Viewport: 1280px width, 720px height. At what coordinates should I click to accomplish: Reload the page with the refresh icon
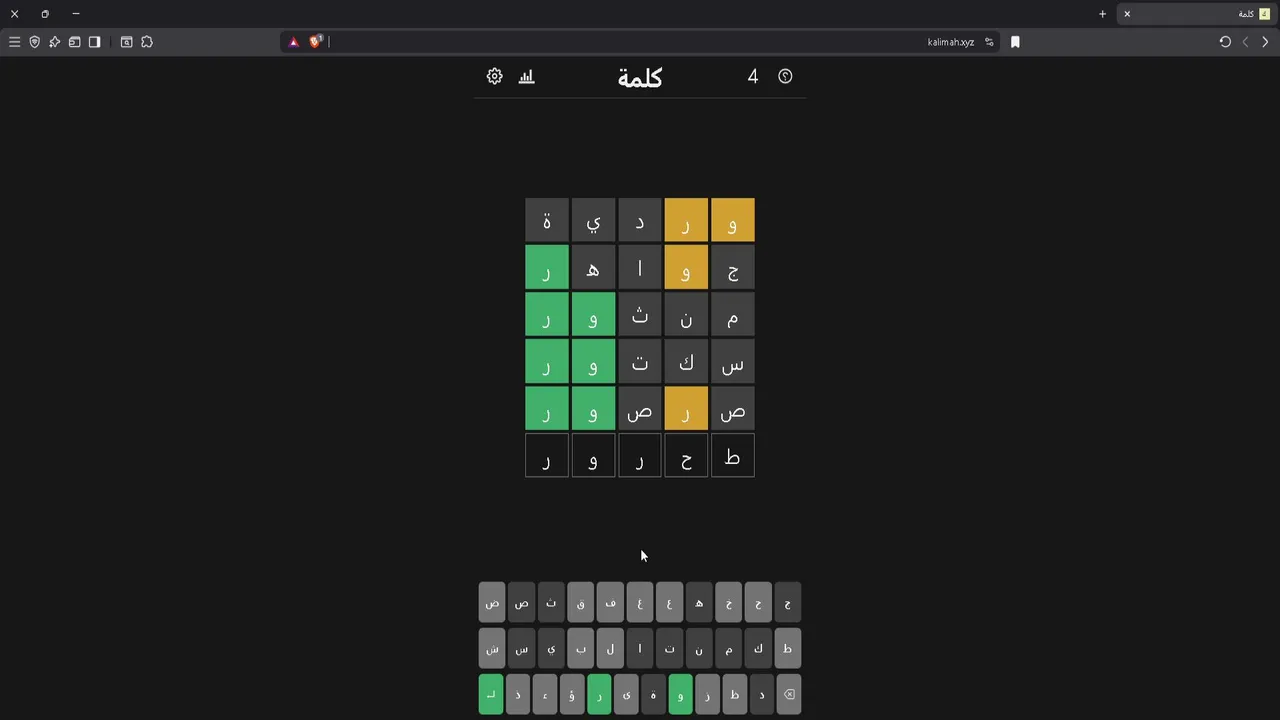point(1225,42)
